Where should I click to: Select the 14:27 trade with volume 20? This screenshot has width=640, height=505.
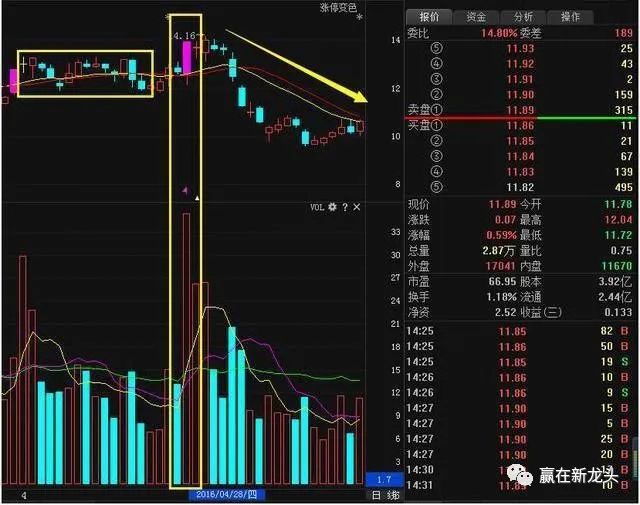(518, 455)
